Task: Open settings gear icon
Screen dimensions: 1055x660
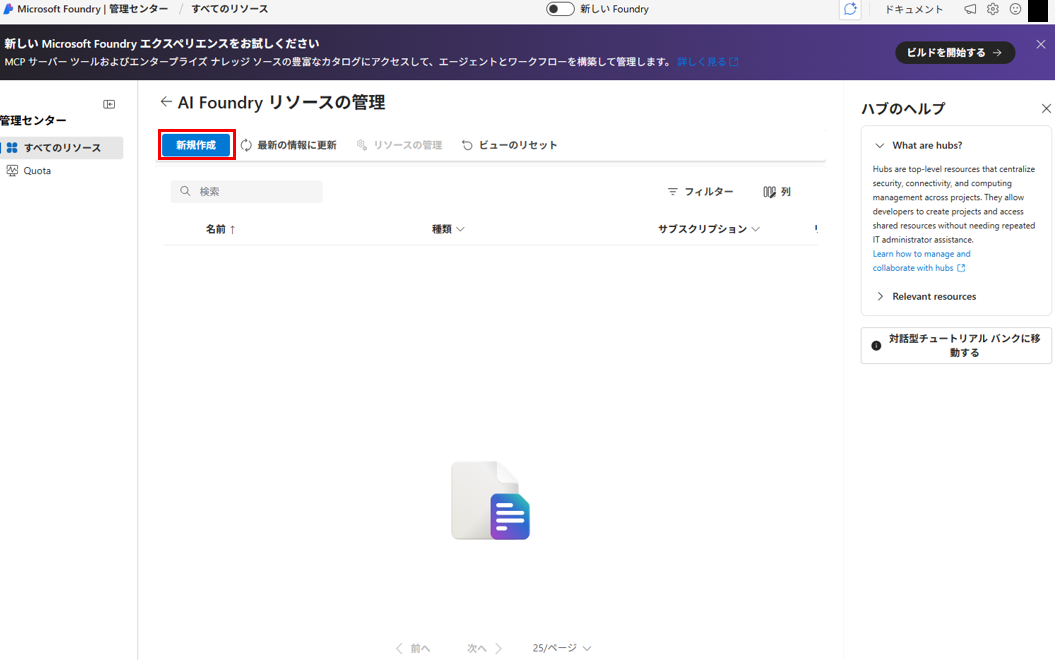Action: (992, 9)
